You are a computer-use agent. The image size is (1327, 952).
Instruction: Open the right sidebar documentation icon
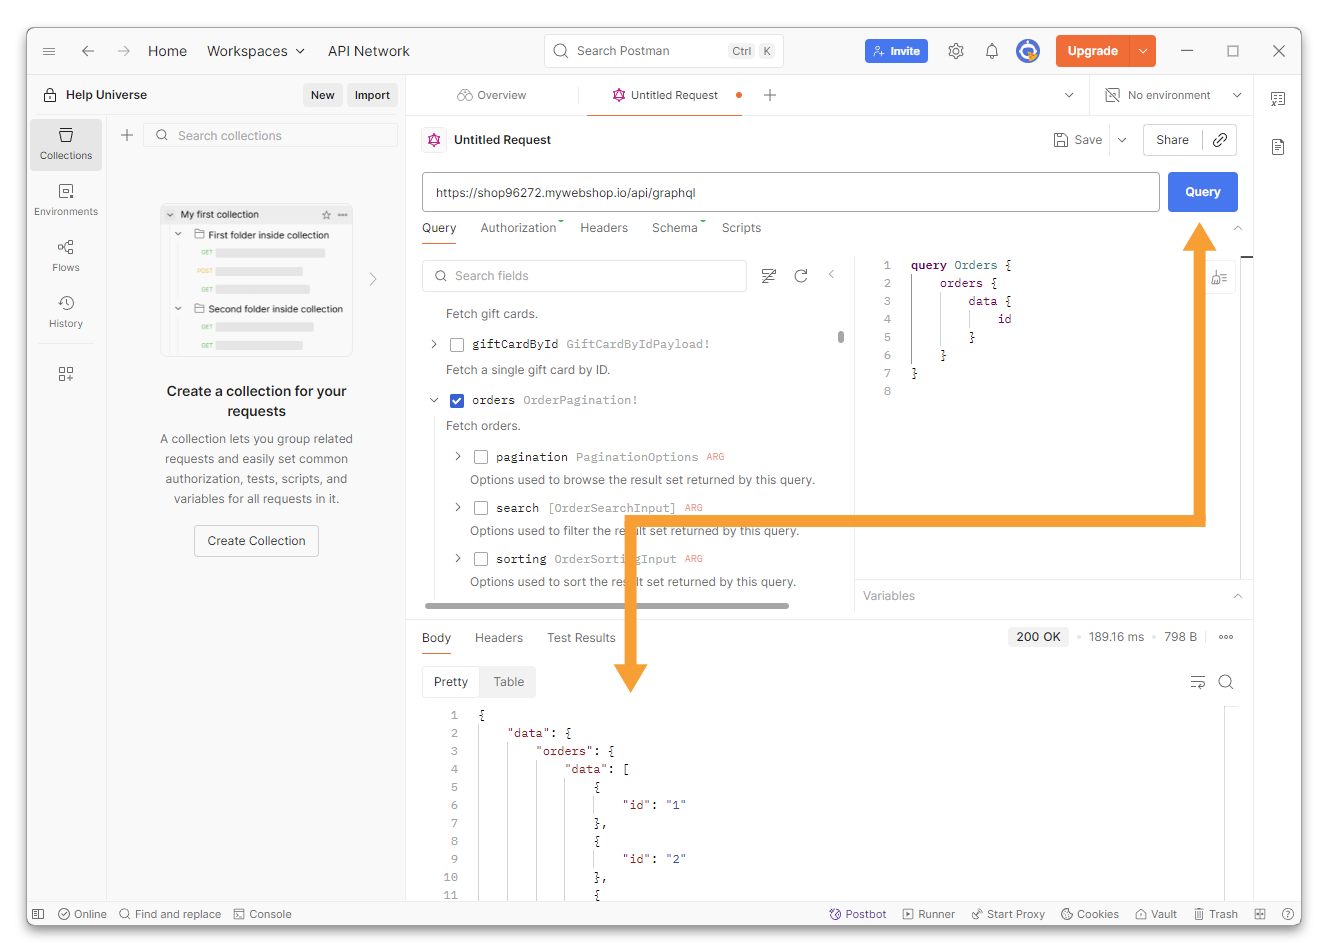(1278, 147)
